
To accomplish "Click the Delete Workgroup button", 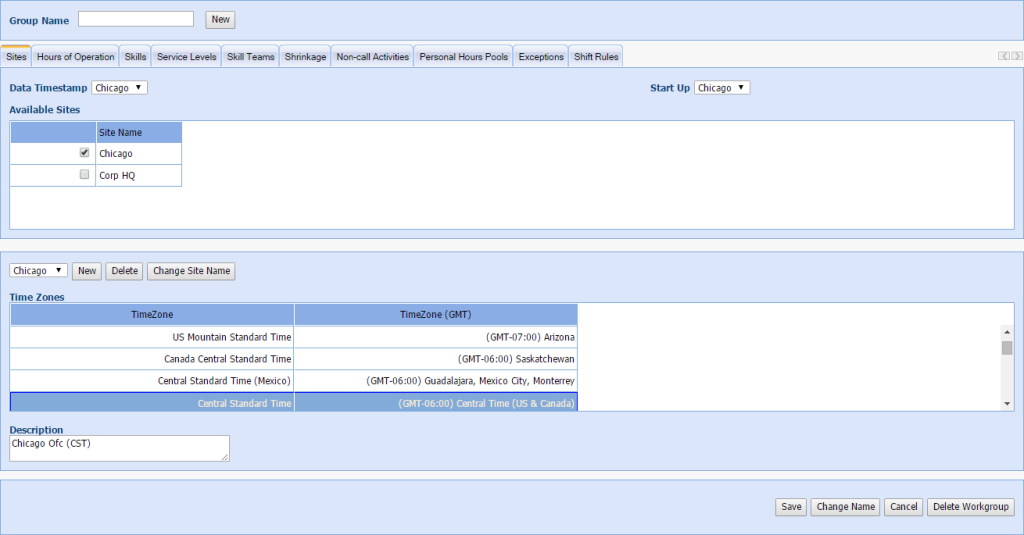I will pyautogui.click(x=971, y=507).
